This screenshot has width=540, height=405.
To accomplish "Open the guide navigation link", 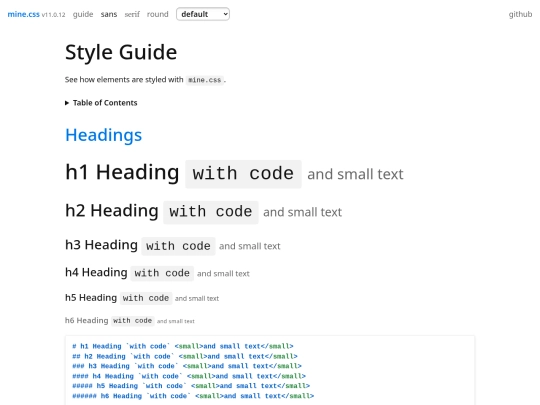I will pyautogui.click(x=83, y=14).
